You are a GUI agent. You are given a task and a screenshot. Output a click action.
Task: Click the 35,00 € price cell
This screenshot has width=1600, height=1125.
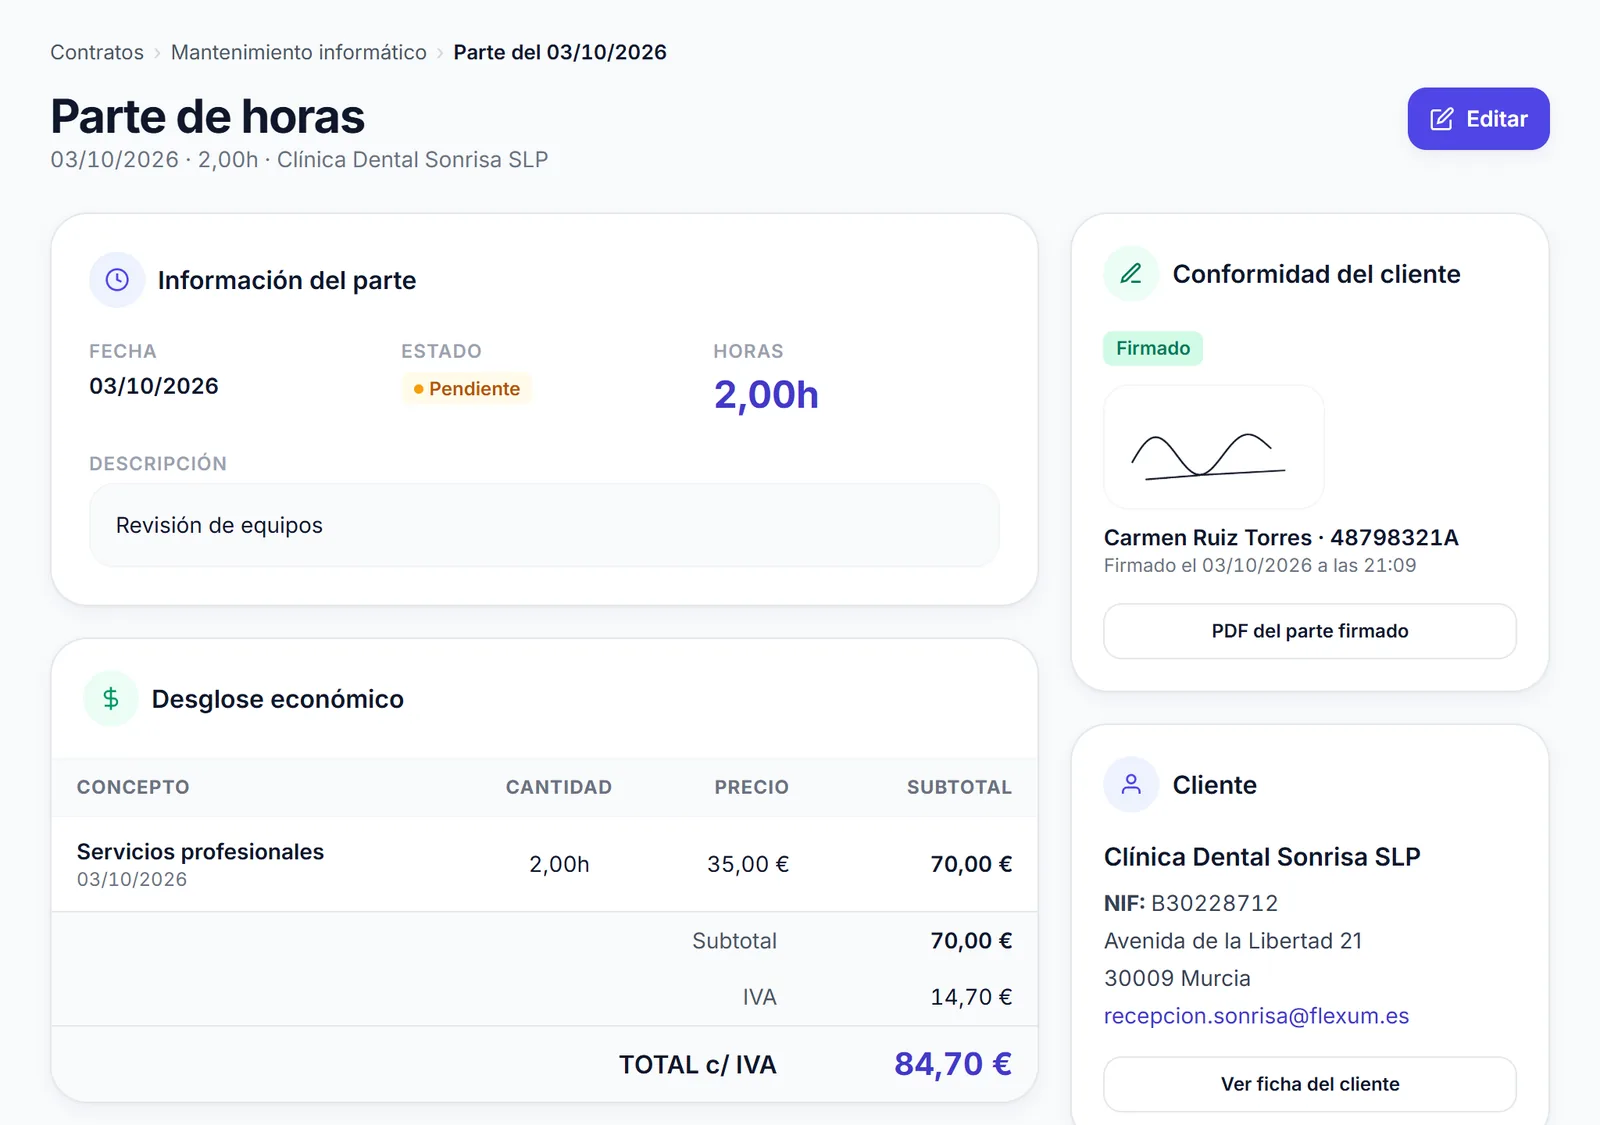748,864
